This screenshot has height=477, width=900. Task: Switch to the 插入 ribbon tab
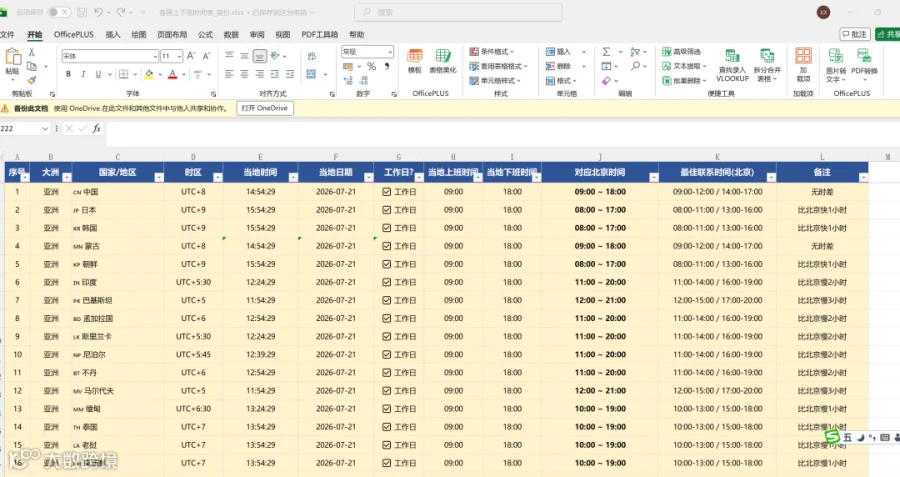[113, 34]
